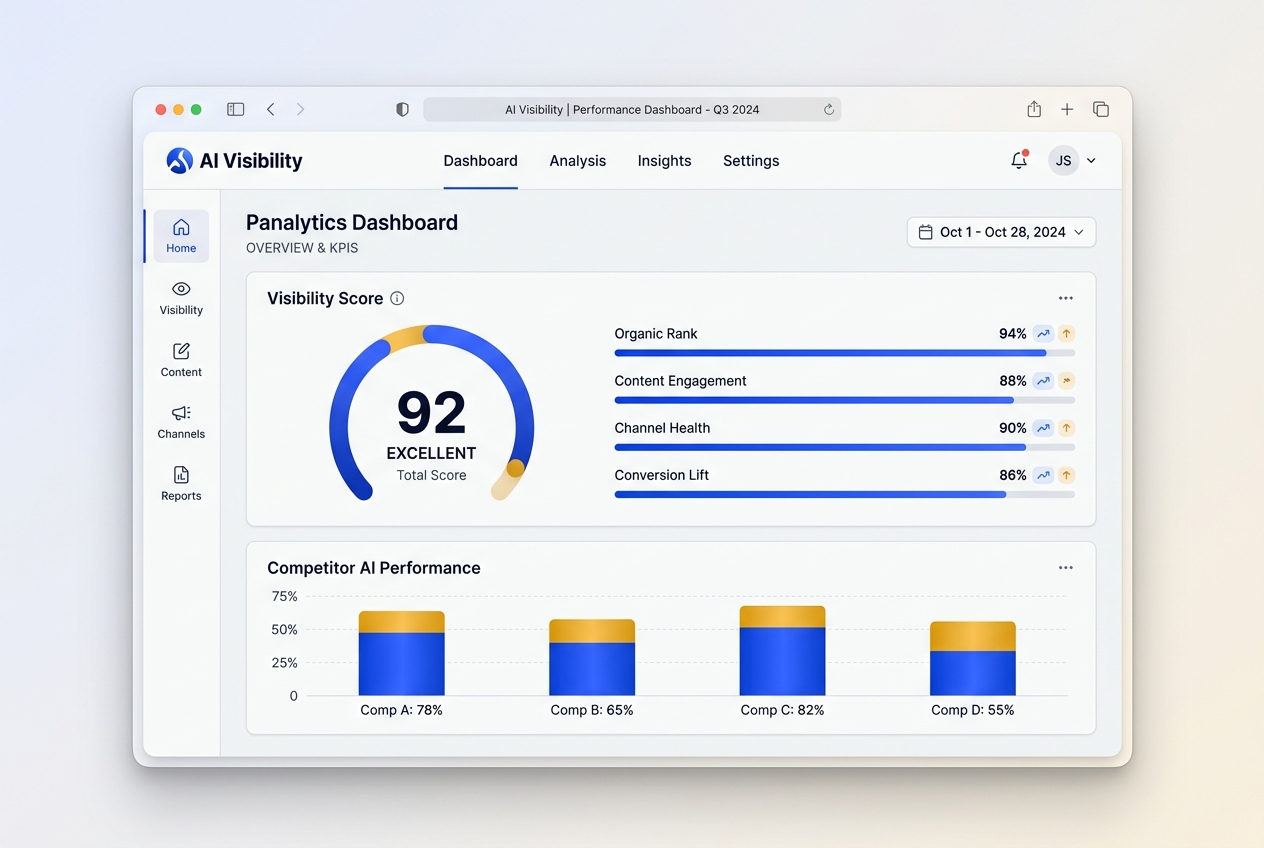The width and height of the screenshot is (1264, 848).
Task: Click the privacy shield icon
Action: point(402,110)
